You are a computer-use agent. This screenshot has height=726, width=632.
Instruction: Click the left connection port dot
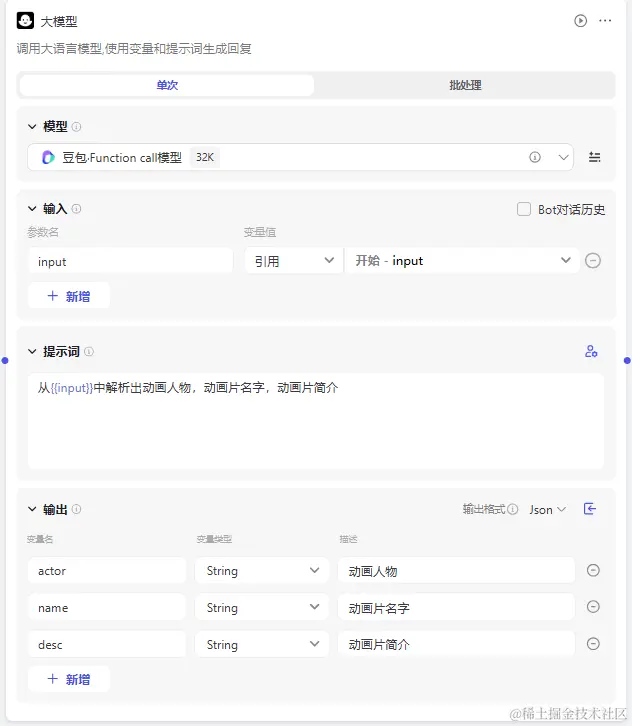[x=5, y=361]
